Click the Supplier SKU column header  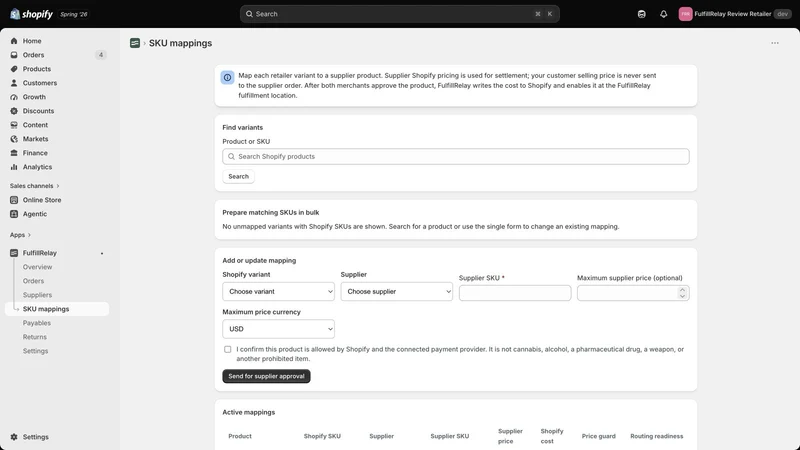pos(449,436)
